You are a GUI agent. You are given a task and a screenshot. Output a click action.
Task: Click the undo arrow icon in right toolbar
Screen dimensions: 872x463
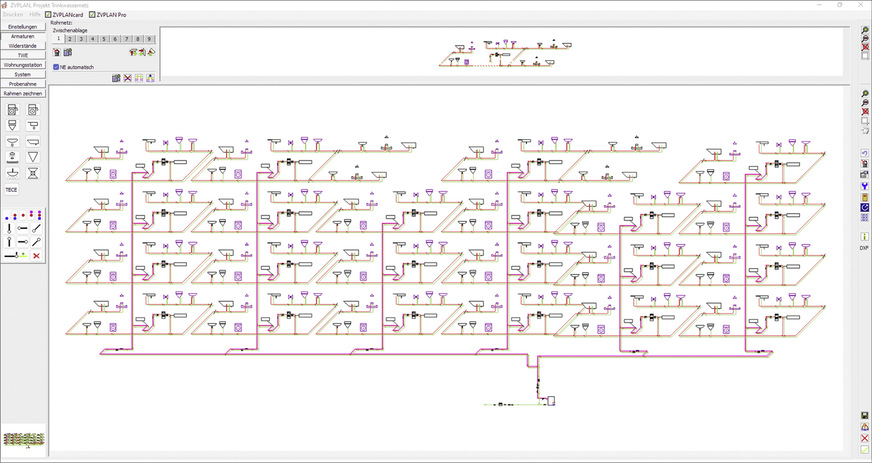tap(864, 154)
